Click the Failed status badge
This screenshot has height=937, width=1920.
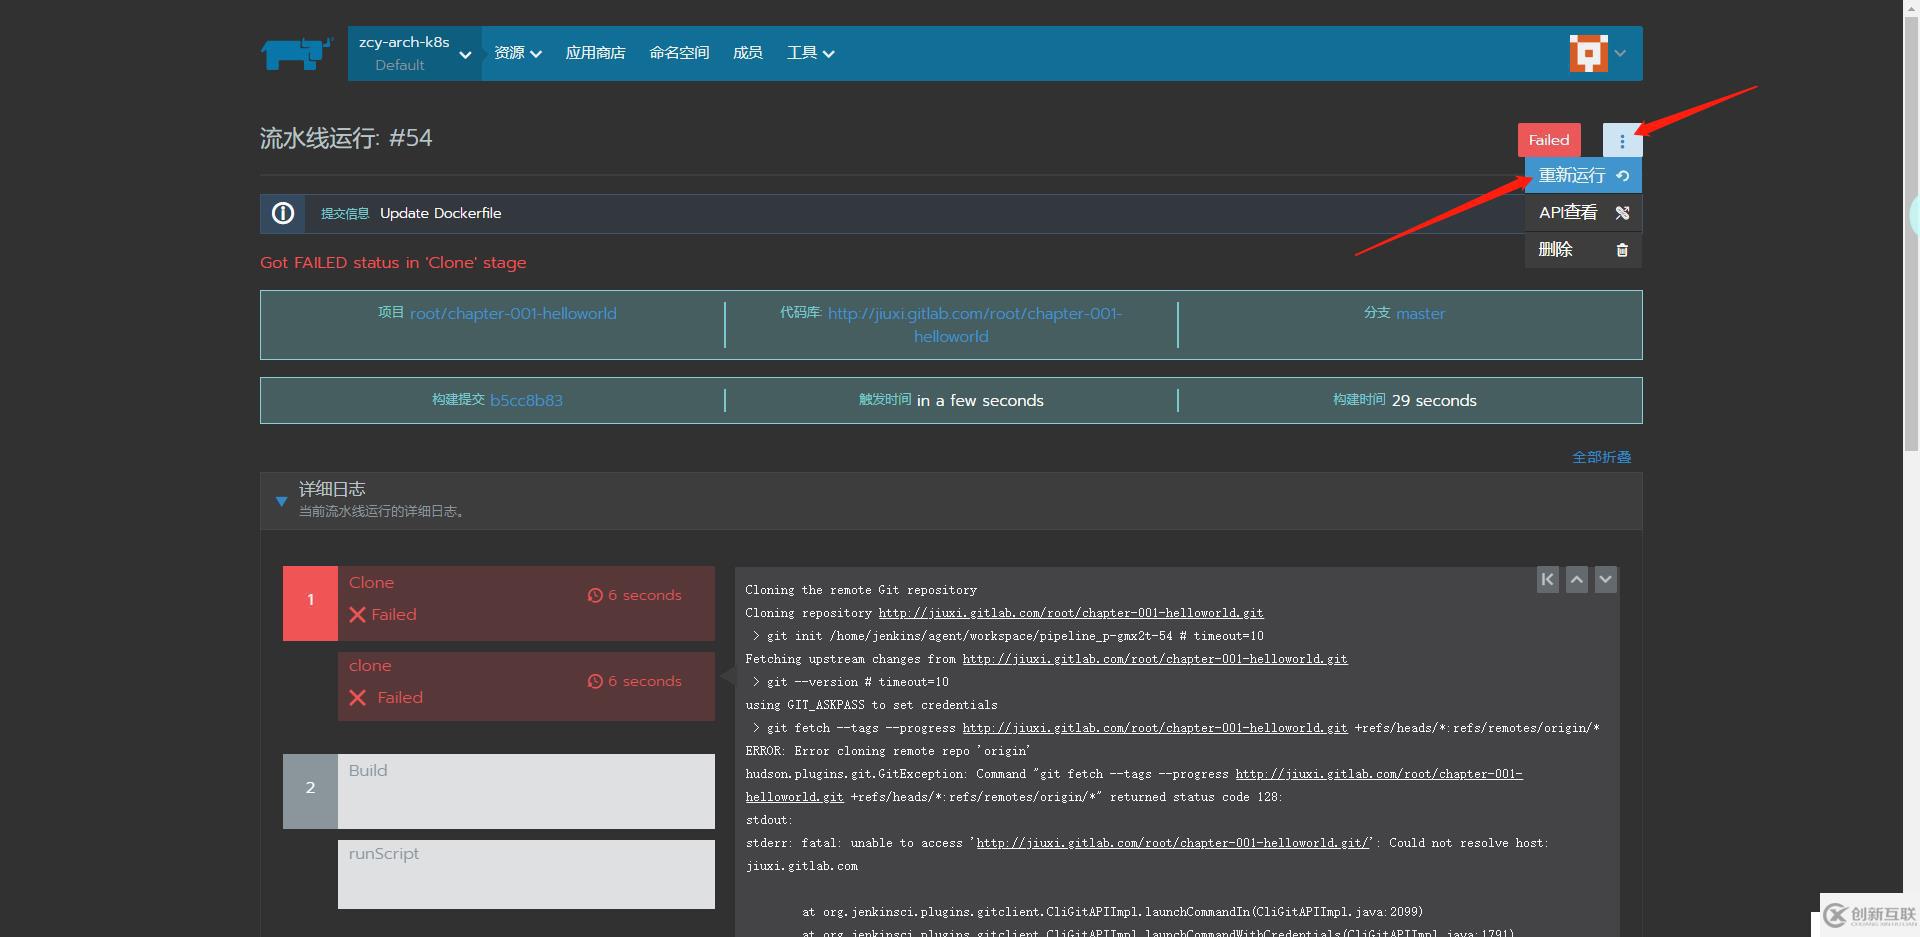1549,140
